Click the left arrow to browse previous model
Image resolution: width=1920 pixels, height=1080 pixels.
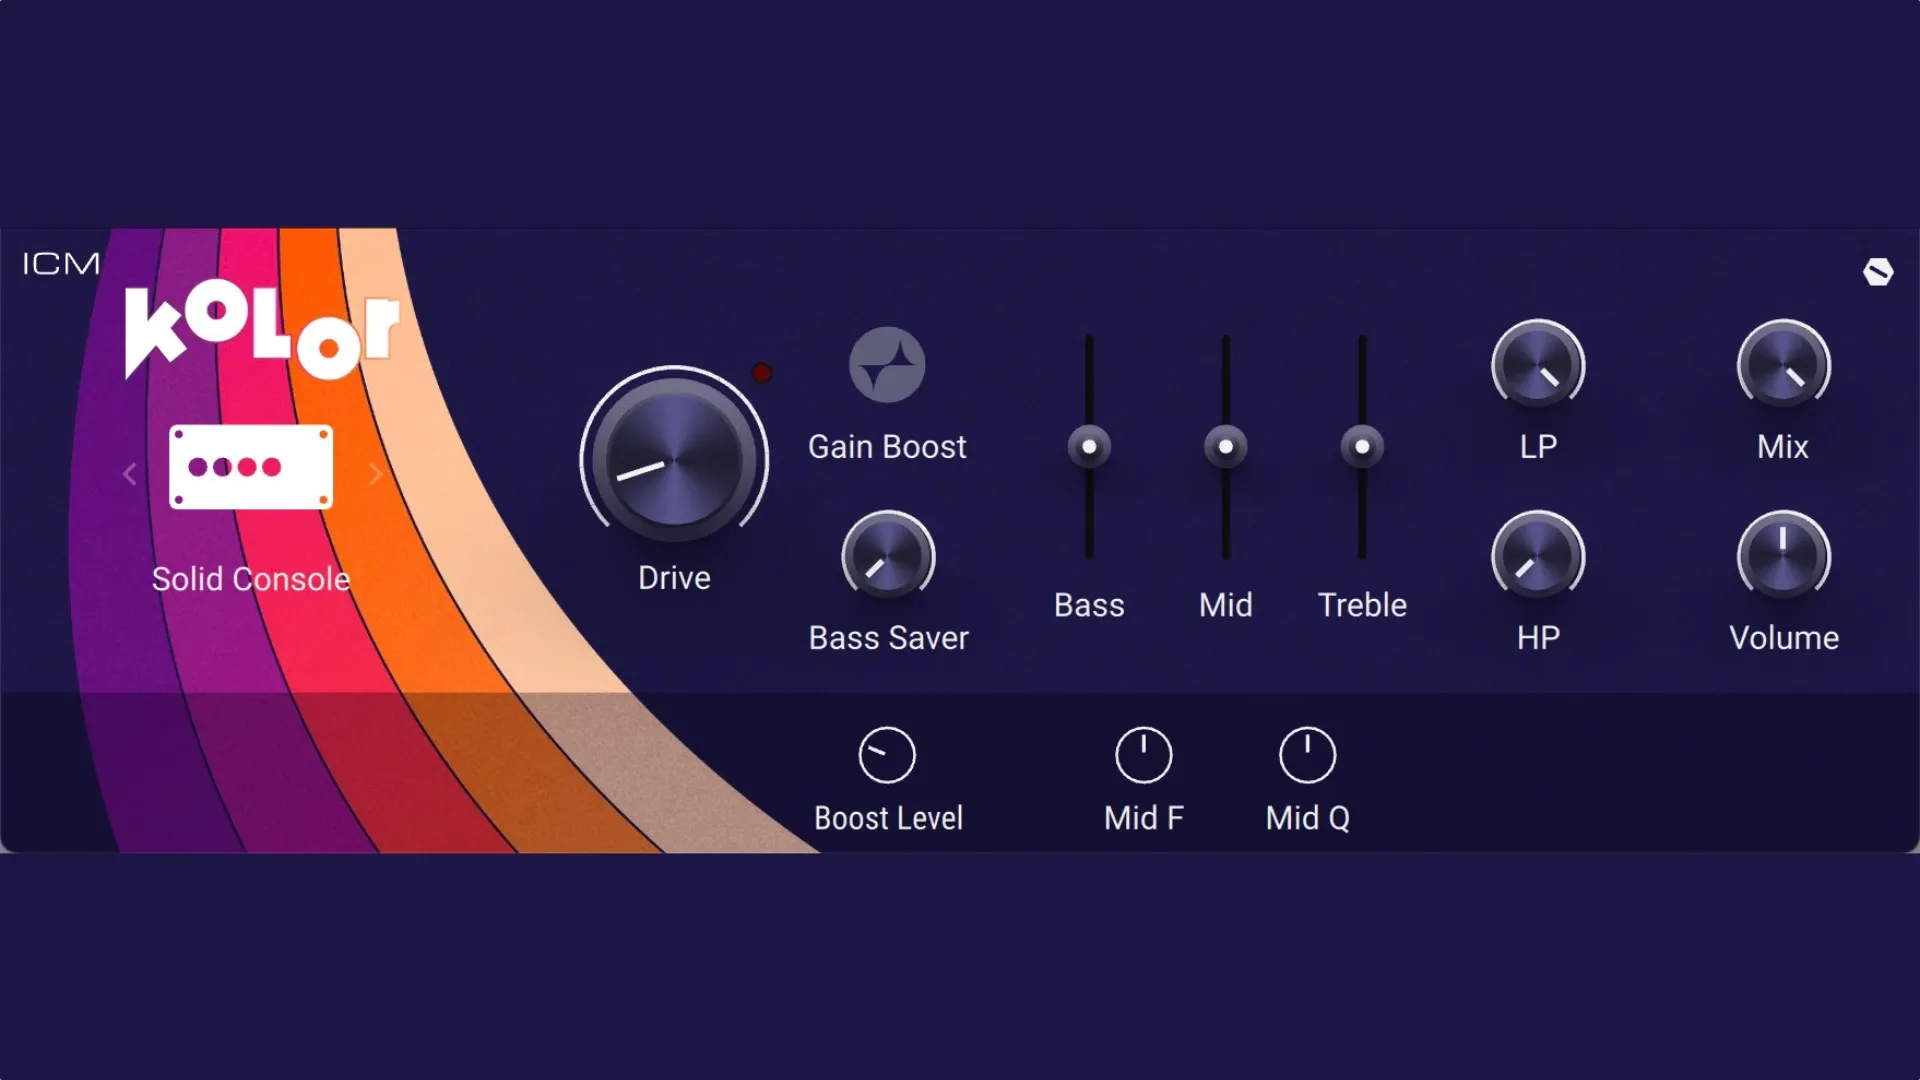(x=129, y=473)
